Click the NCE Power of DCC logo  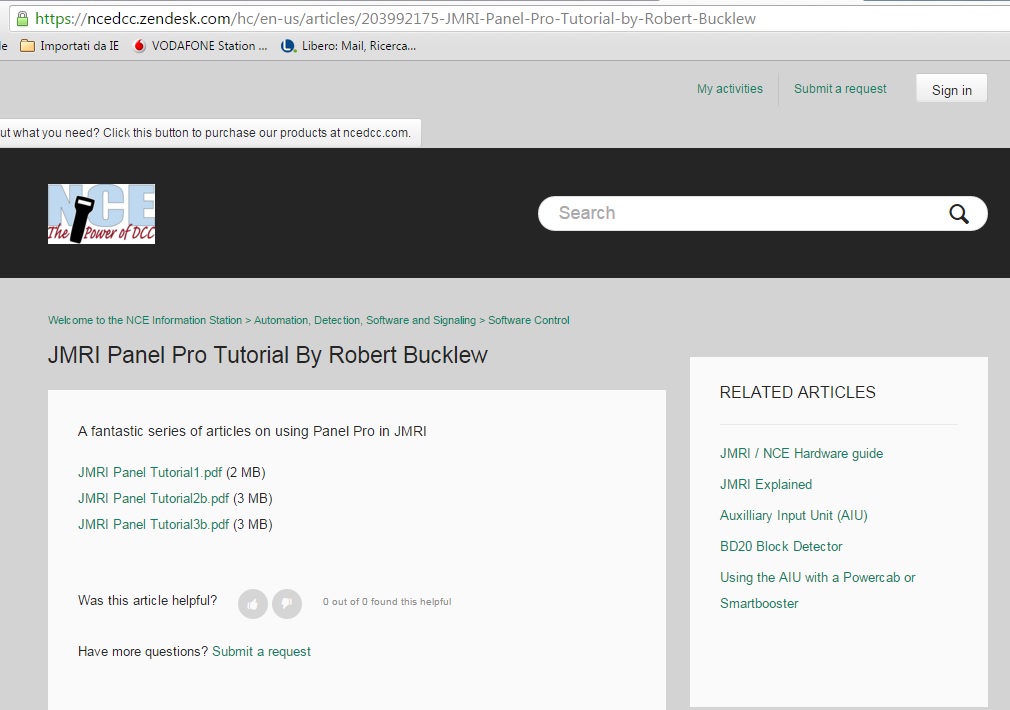tap(101, 214)
